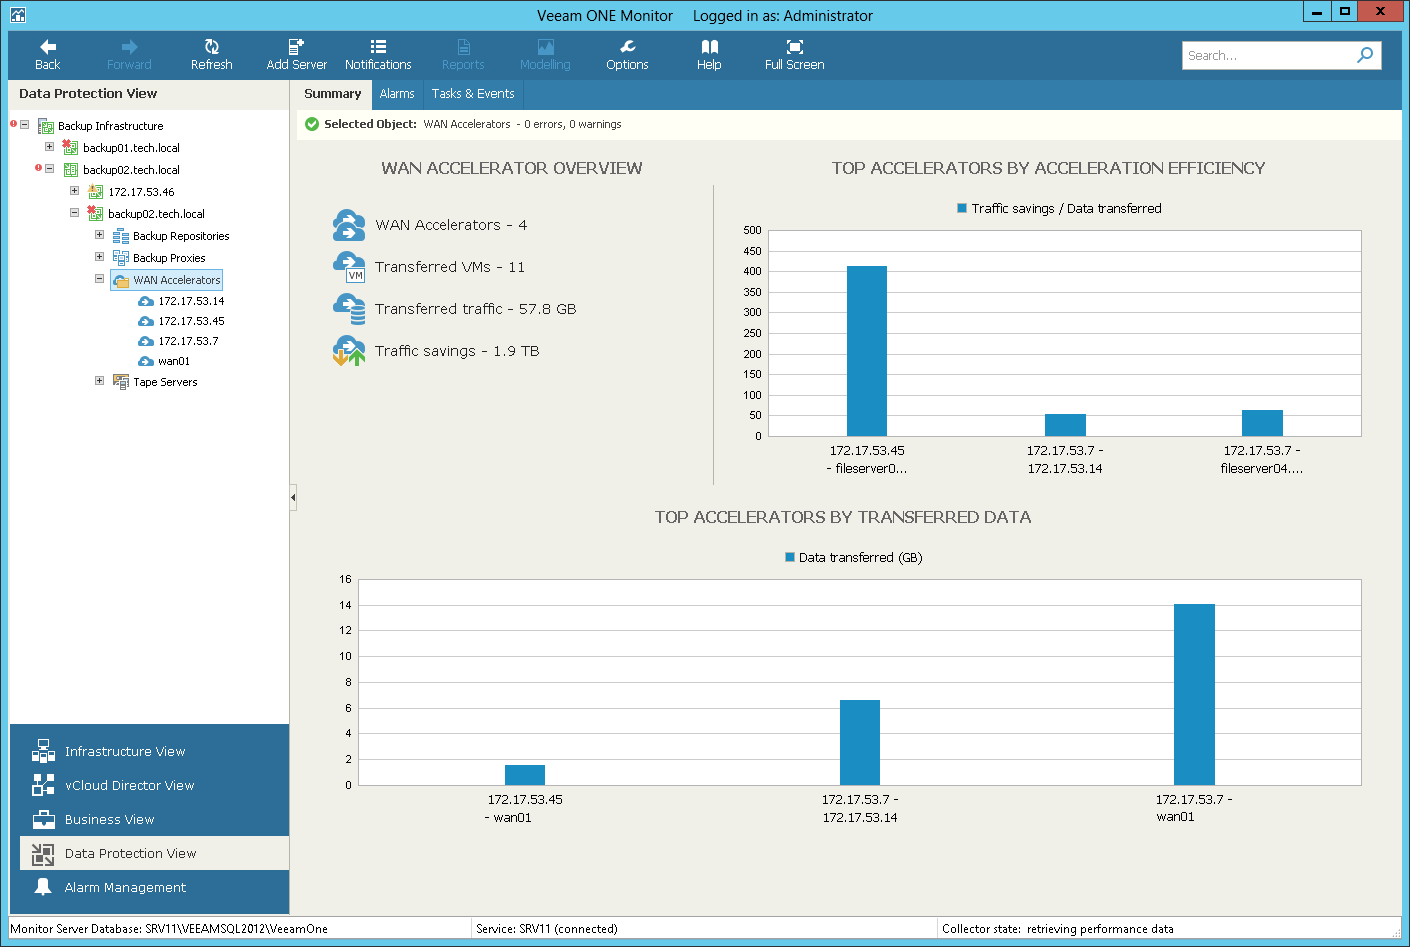Click the "Transferred traffic - 57.8 GB" text
This screenshot has height=947, width=1410.
click(x=476, y=309)
